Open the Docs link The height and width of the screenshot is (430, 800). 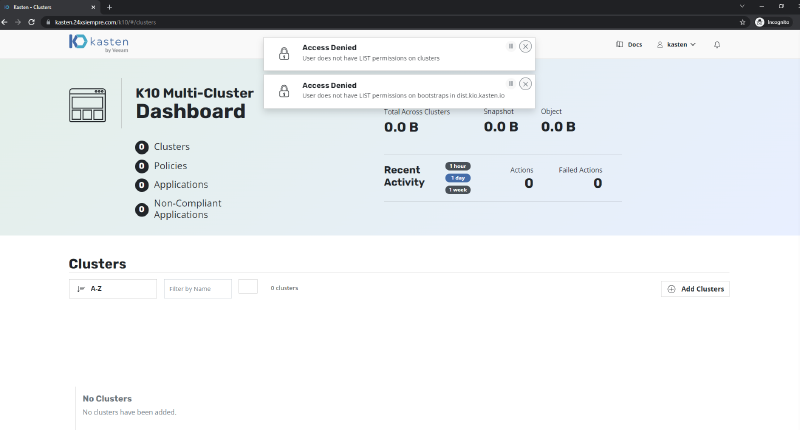coord(629,44)
